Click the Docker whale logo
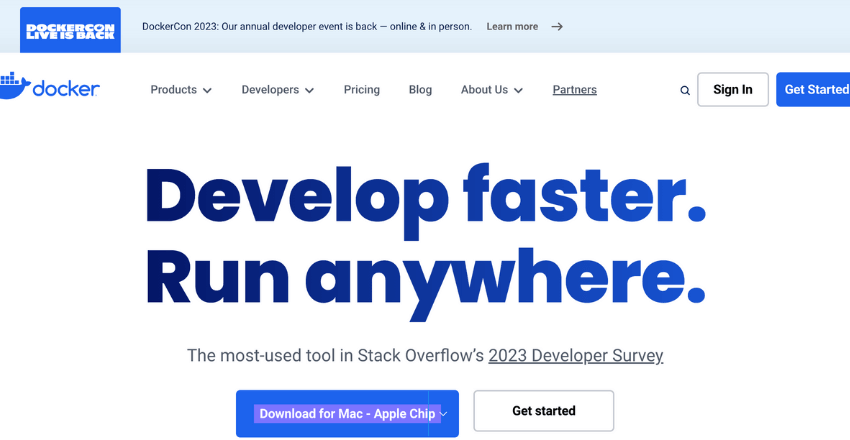Screen dimensions: 850x440 [49, 87]
